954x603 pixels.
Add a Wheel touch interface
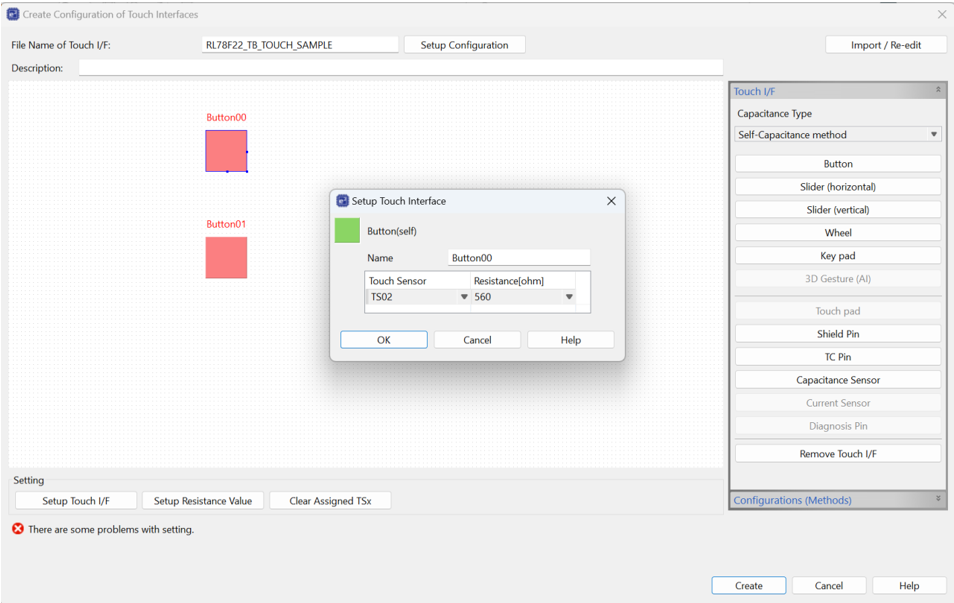pyautogui.click(x=838, y=233)
